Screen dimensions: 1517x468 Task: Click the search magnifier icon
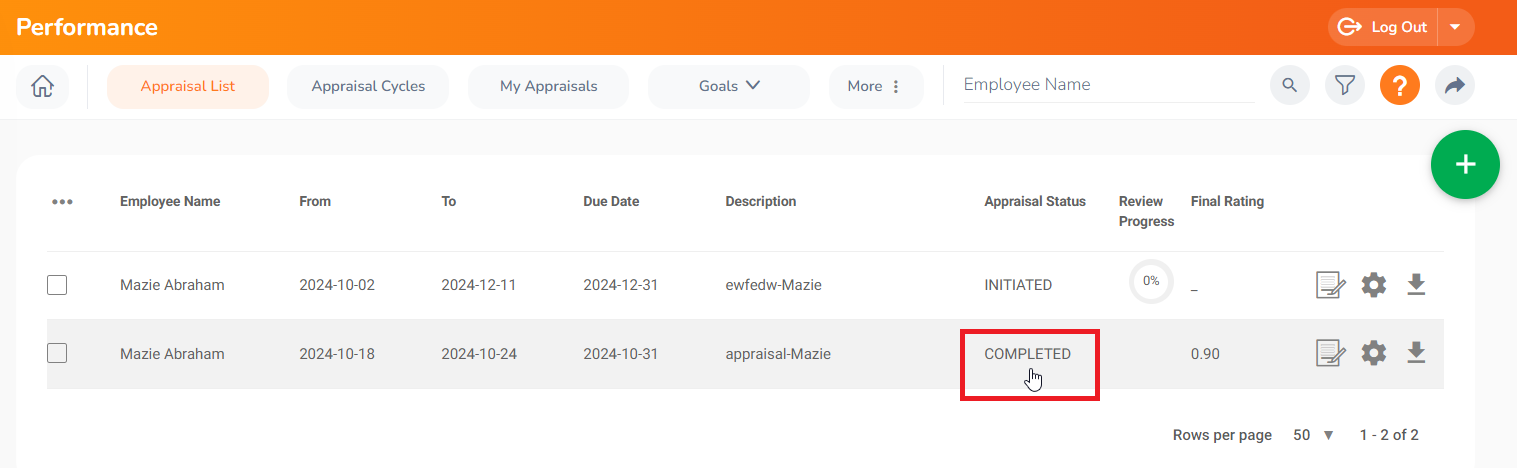point(1290,86)
